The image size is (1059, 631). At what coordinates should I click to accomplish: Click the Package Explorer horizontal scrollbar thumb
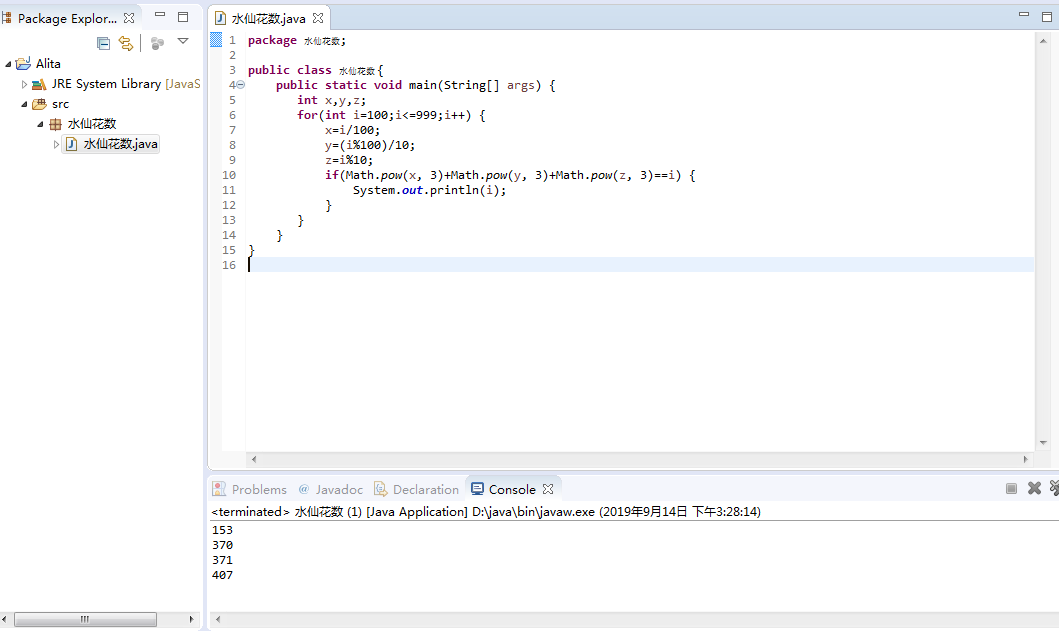(85, 619)
